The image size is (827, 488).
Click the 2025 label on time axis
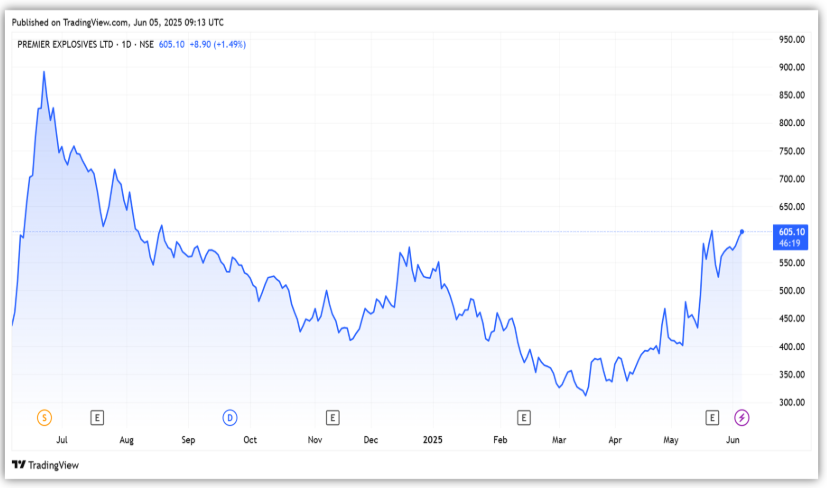pyautogui.click(x=432, y=439)
